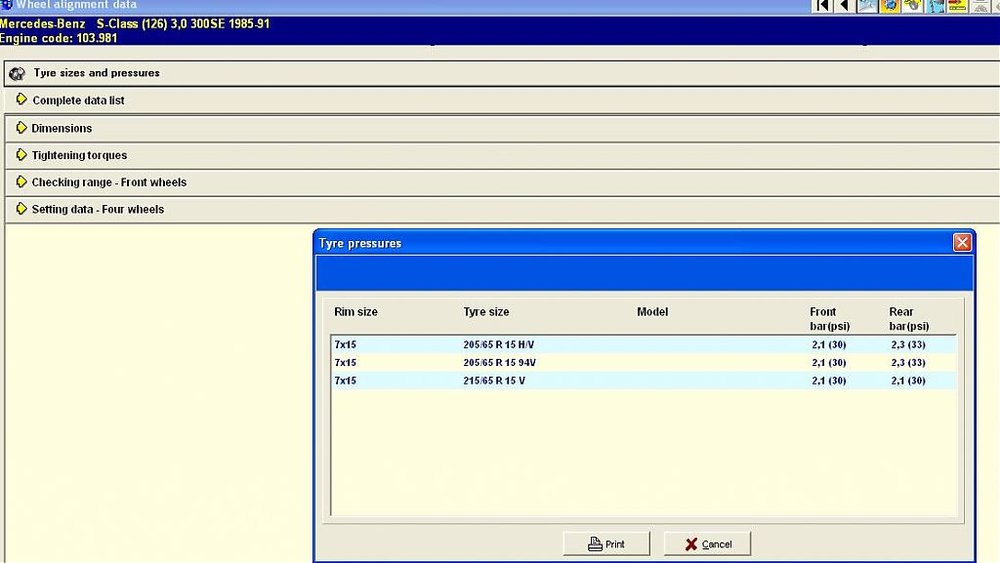The image size is (1000, 563).
Task: Expand the Tightening torques section
Action: point(502,156)
